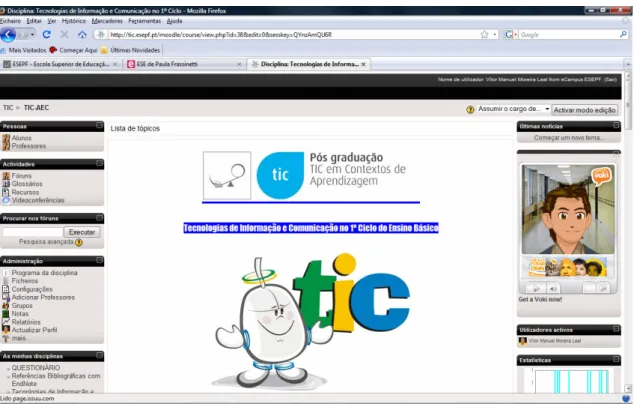
Task: Open the browser home page icon
Action: click(82, 35)
